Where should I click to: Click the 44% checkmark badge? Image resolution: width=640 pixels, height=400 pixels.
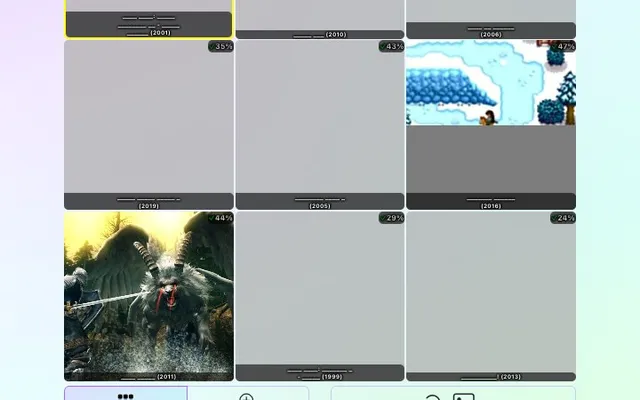pyautogui.click(x=221, y=218)
